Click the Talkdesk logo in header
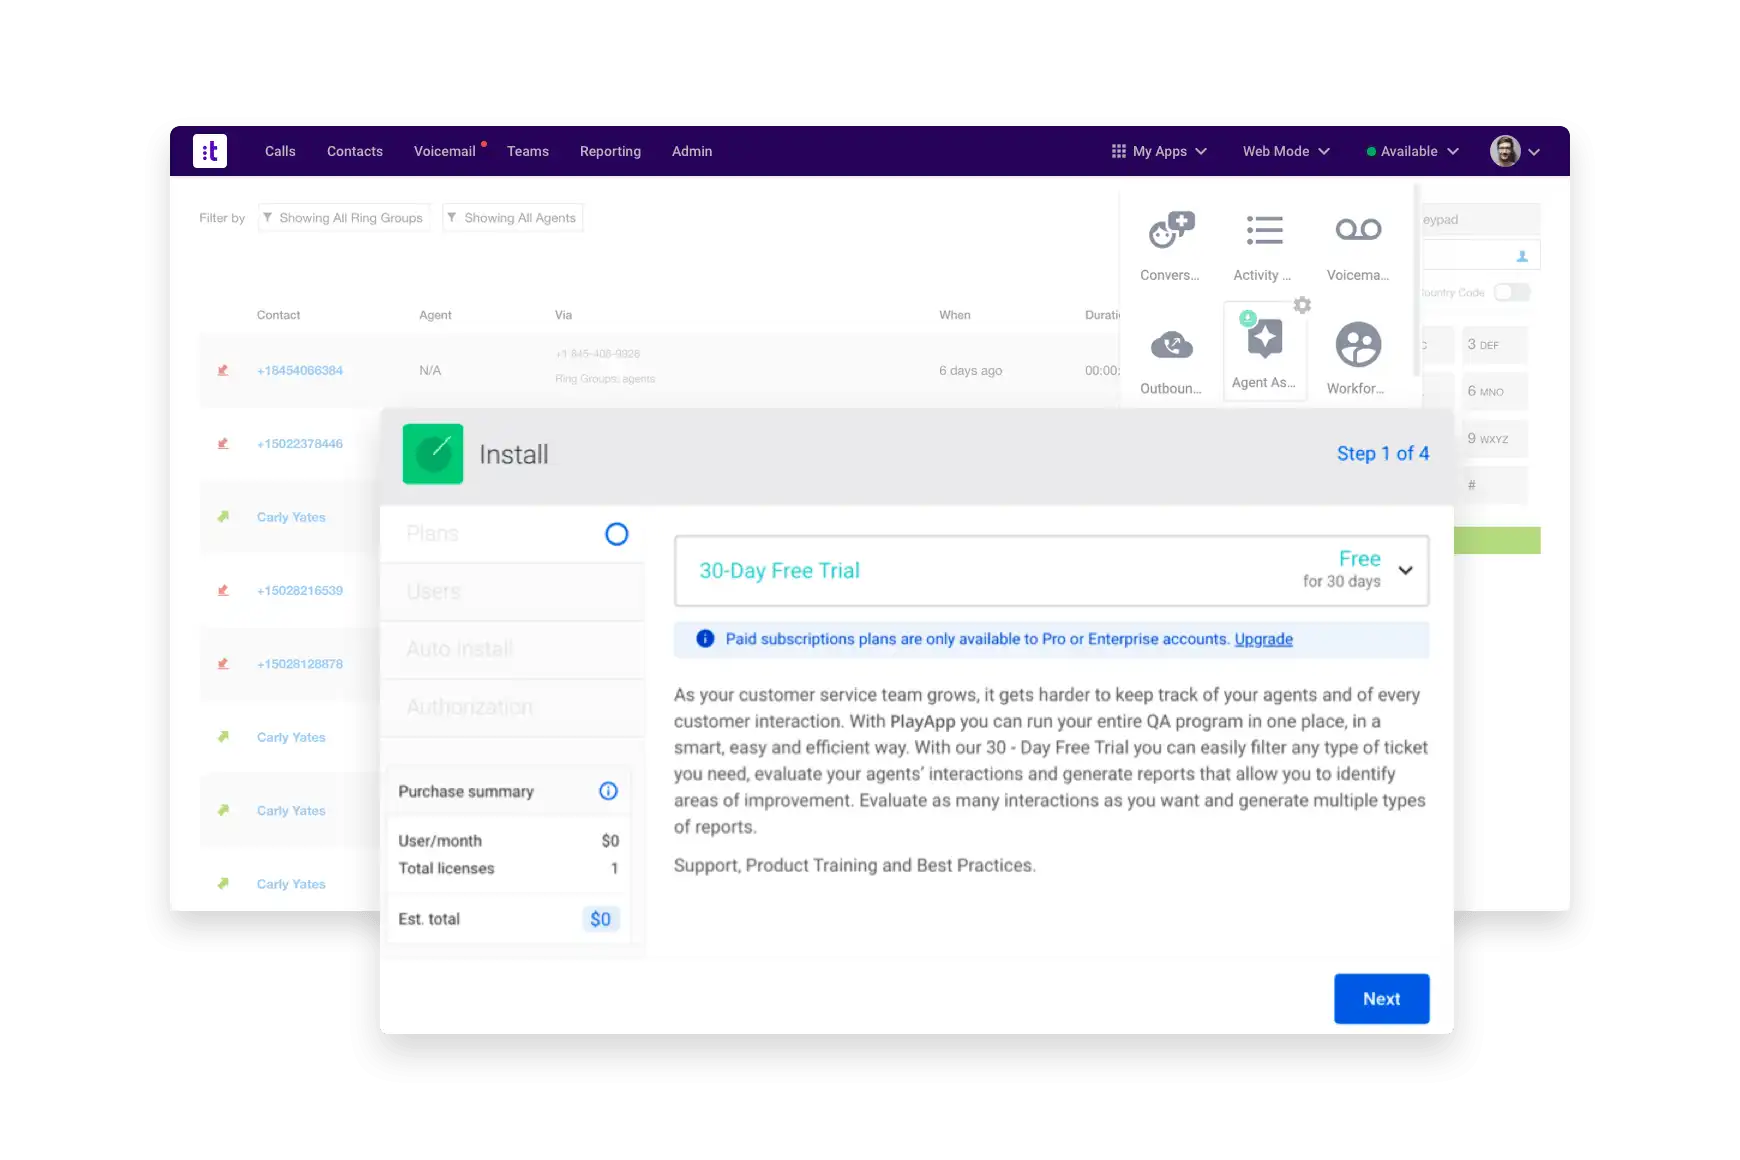Viewport: 1740px width, 1160px height. 210,151
